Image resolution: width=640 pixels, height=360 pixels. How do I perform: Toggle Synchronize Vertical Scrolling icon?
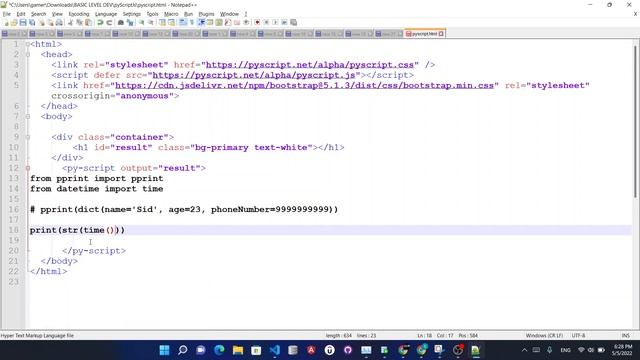click(162, 22)
